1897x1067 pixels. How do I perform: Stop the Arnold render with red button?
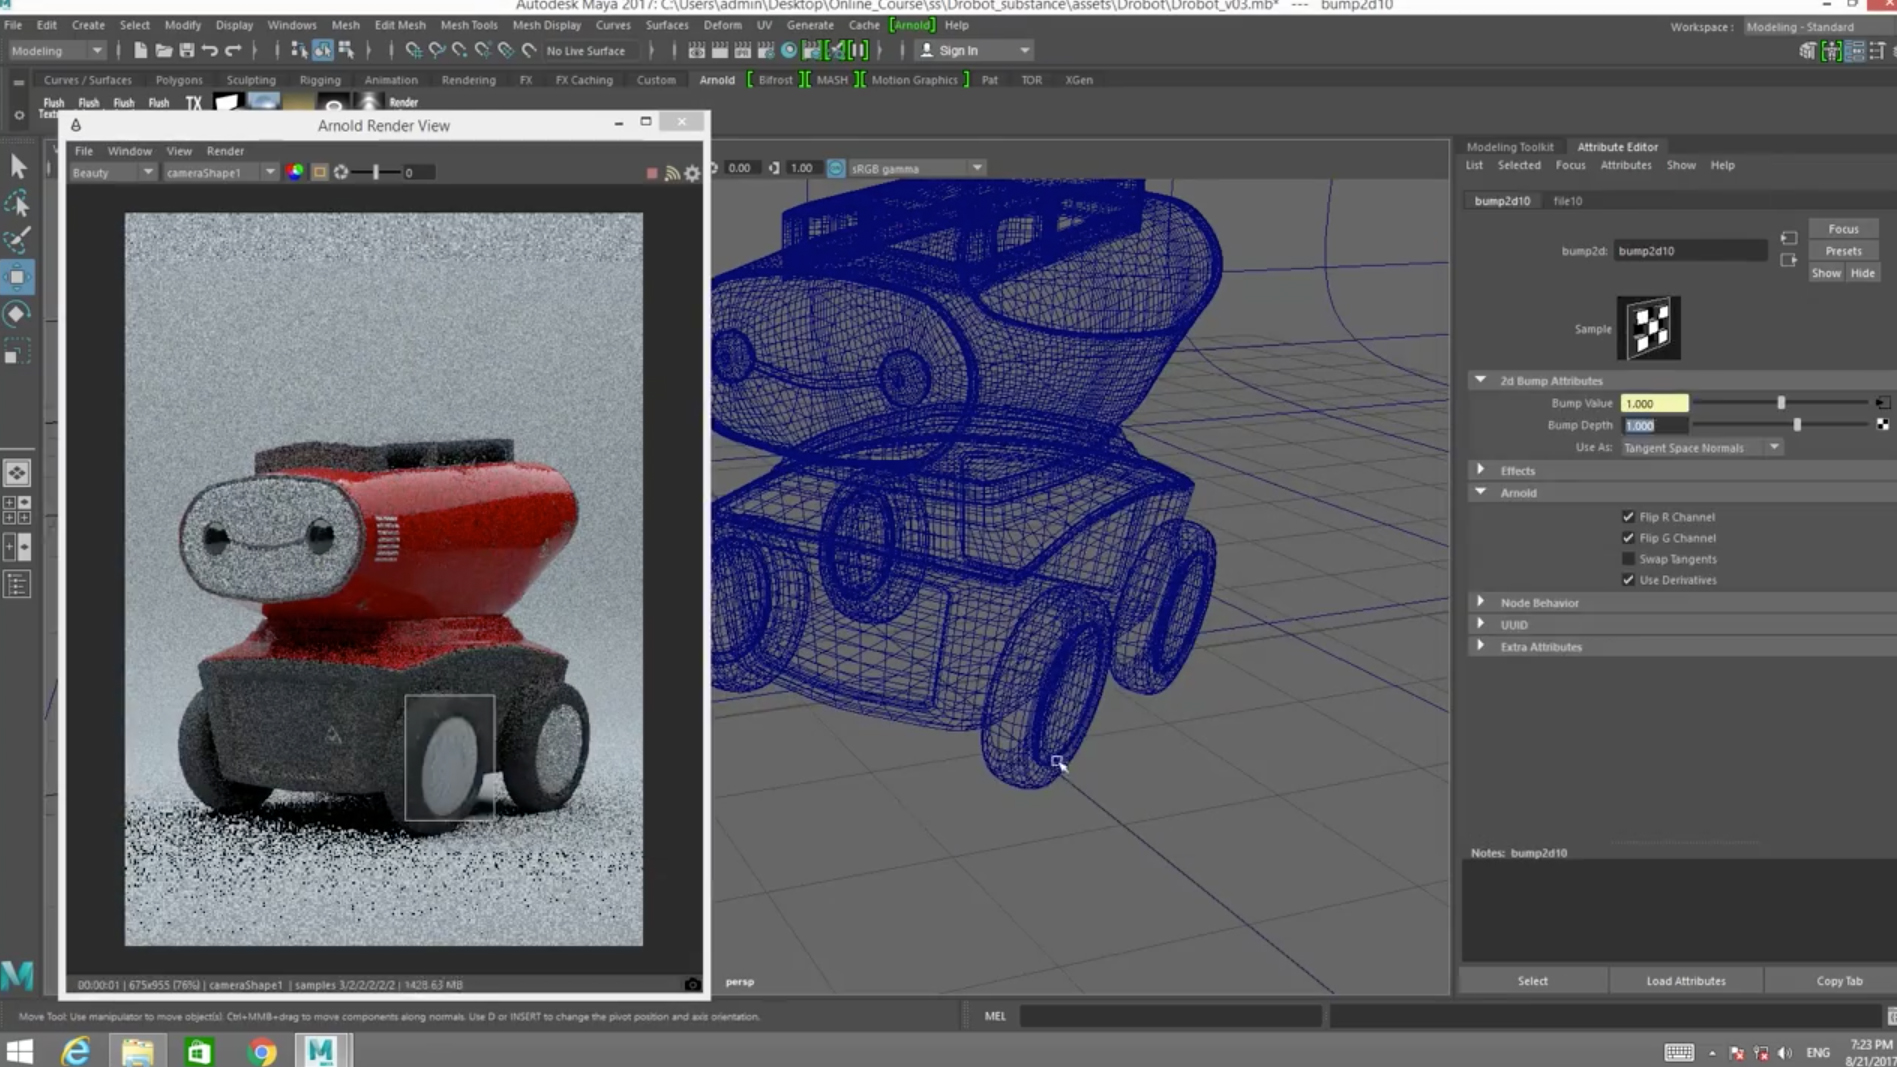652,173
